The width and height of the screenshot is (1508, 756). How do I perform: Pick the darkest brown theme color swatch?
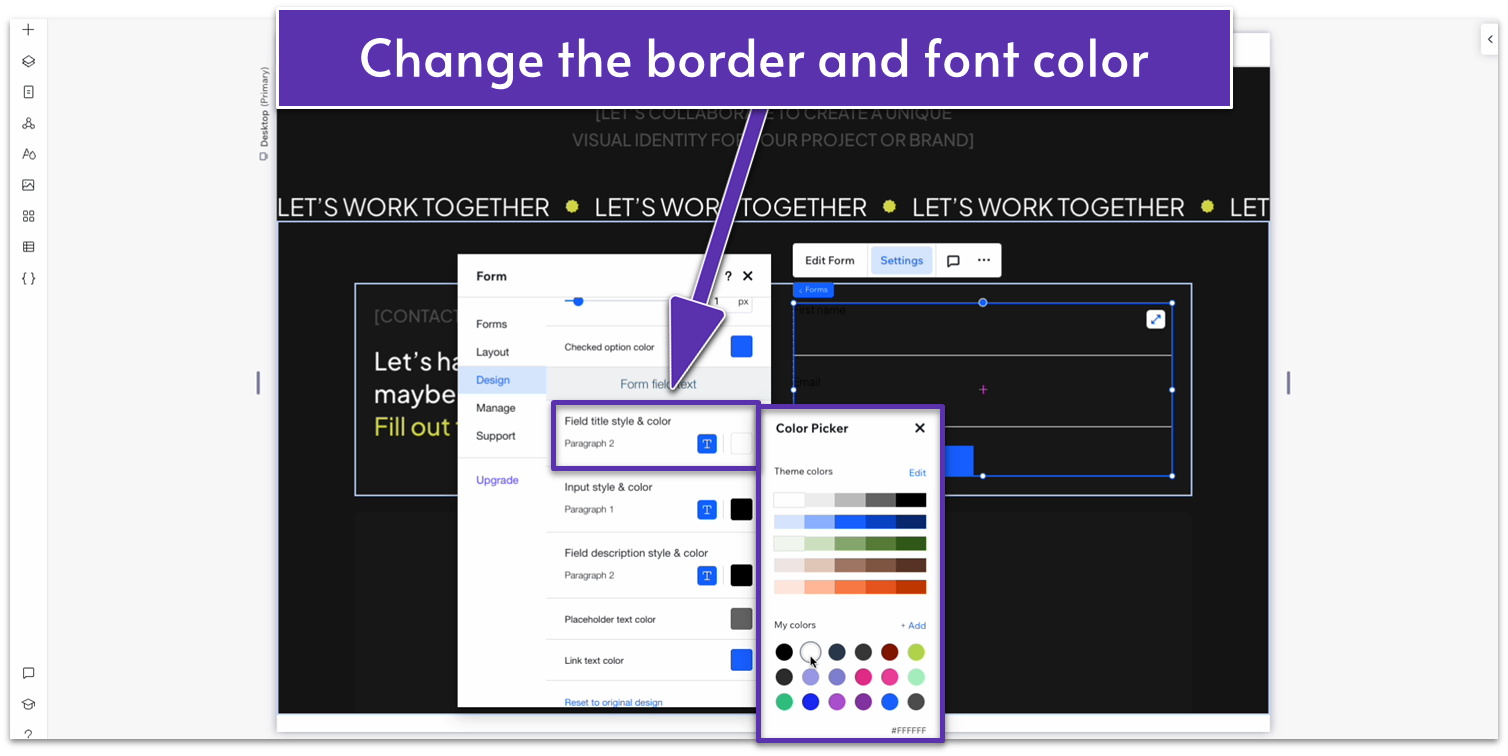(911, 565)
